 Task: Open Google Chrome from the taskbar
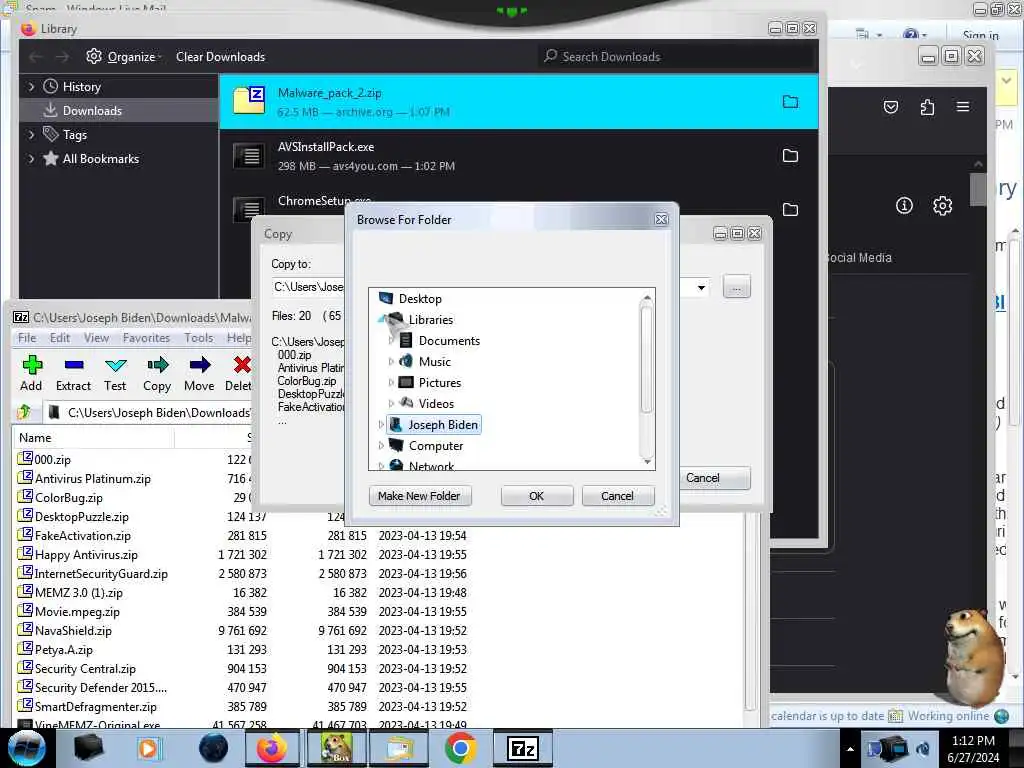tap(460, 748)
